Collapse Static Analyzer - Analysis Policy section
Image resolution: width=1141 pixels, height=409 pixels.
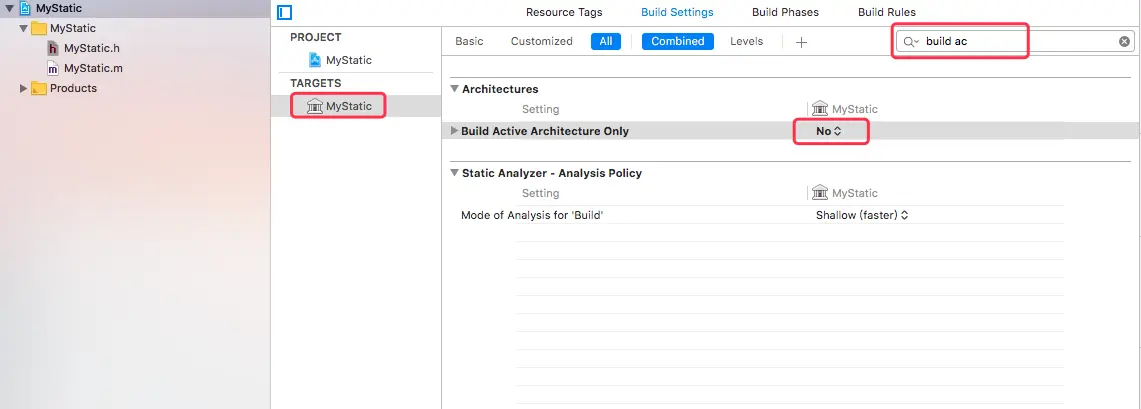pos(455,173)
